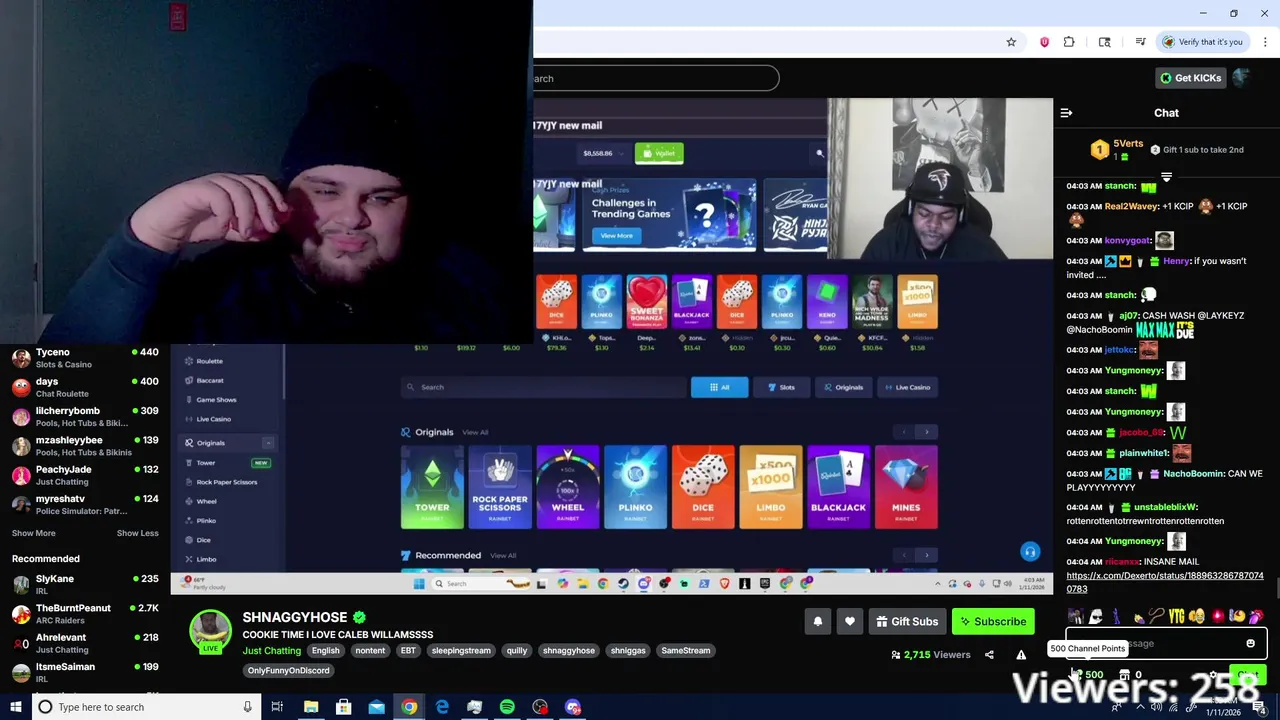Open PeachyJade's channel in sidebar
The image size is (1280, 720).
(85, 475)
